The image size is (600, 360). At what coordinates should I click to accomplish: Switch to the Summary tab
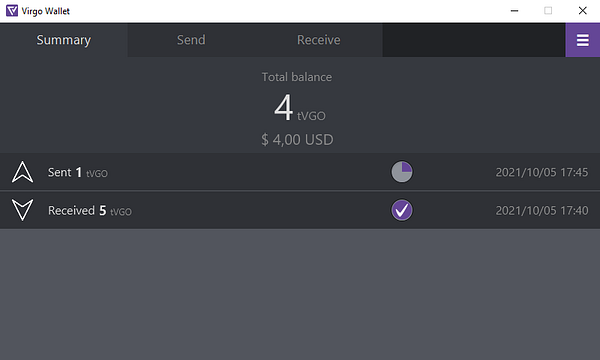[x=64, y=40]
